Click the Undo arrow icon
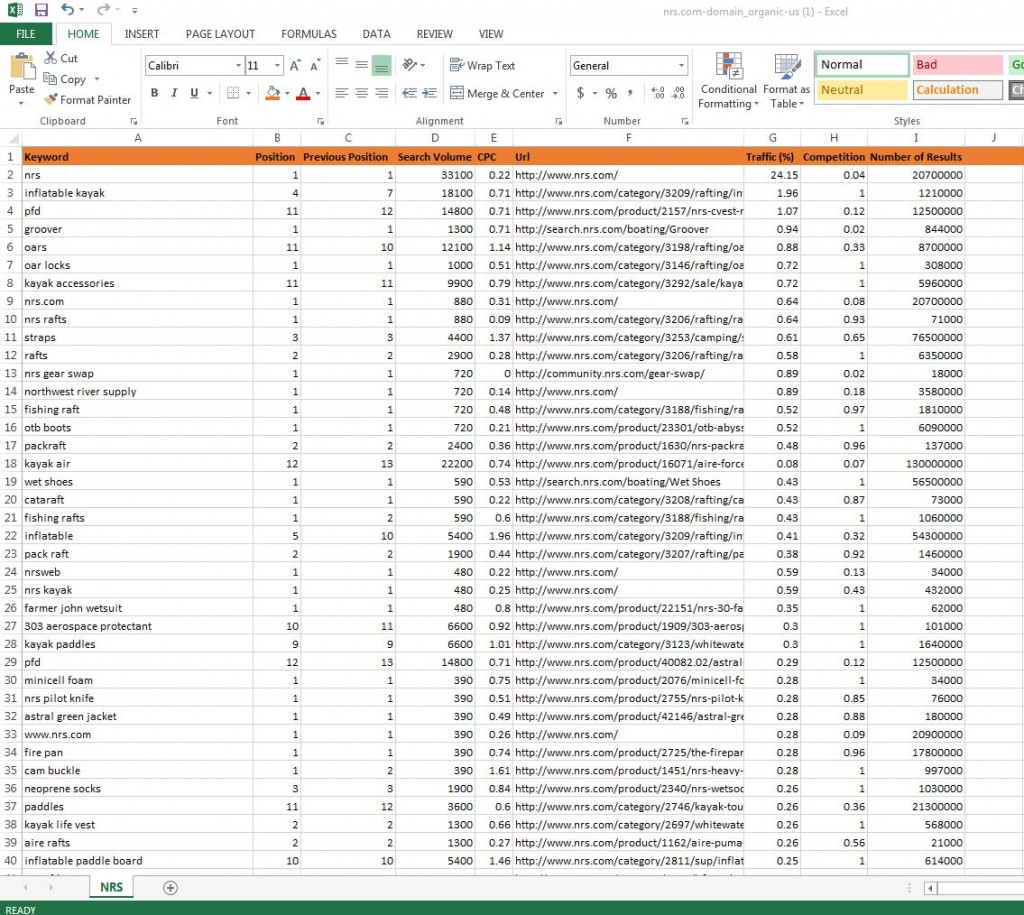1024x915 pixels. (66, 10)
